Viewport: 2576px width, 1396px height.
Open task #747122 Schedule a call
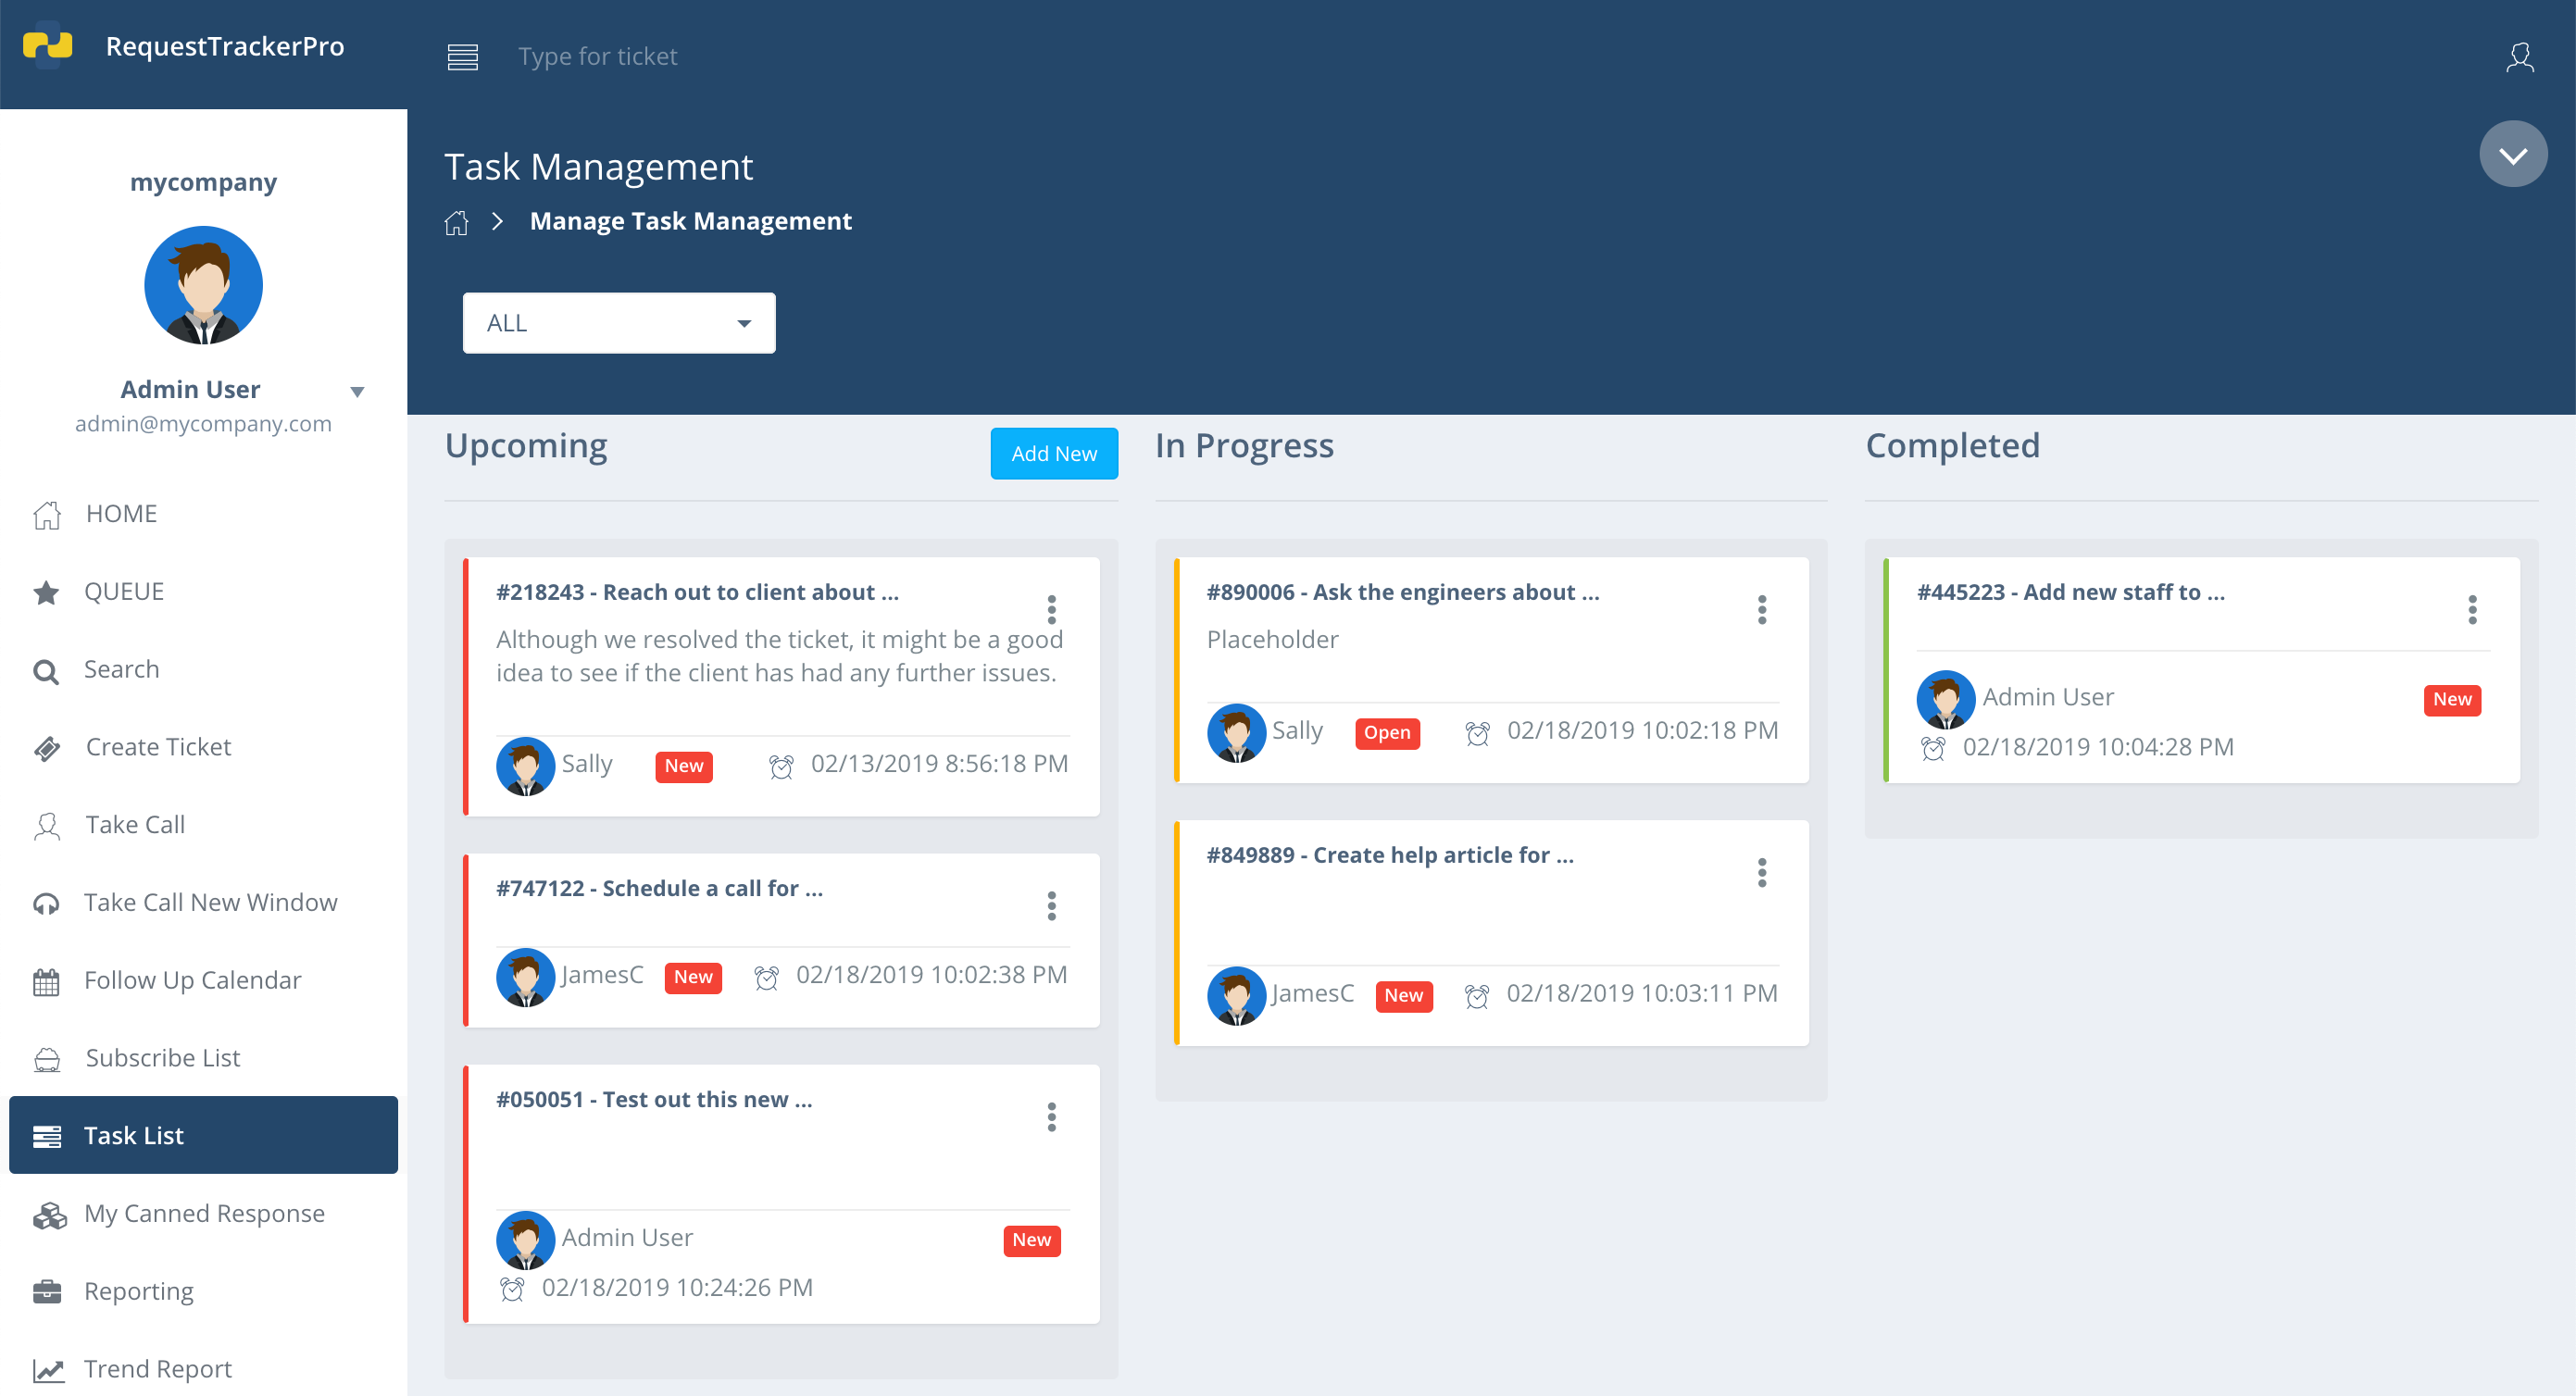tap(659, 888)
